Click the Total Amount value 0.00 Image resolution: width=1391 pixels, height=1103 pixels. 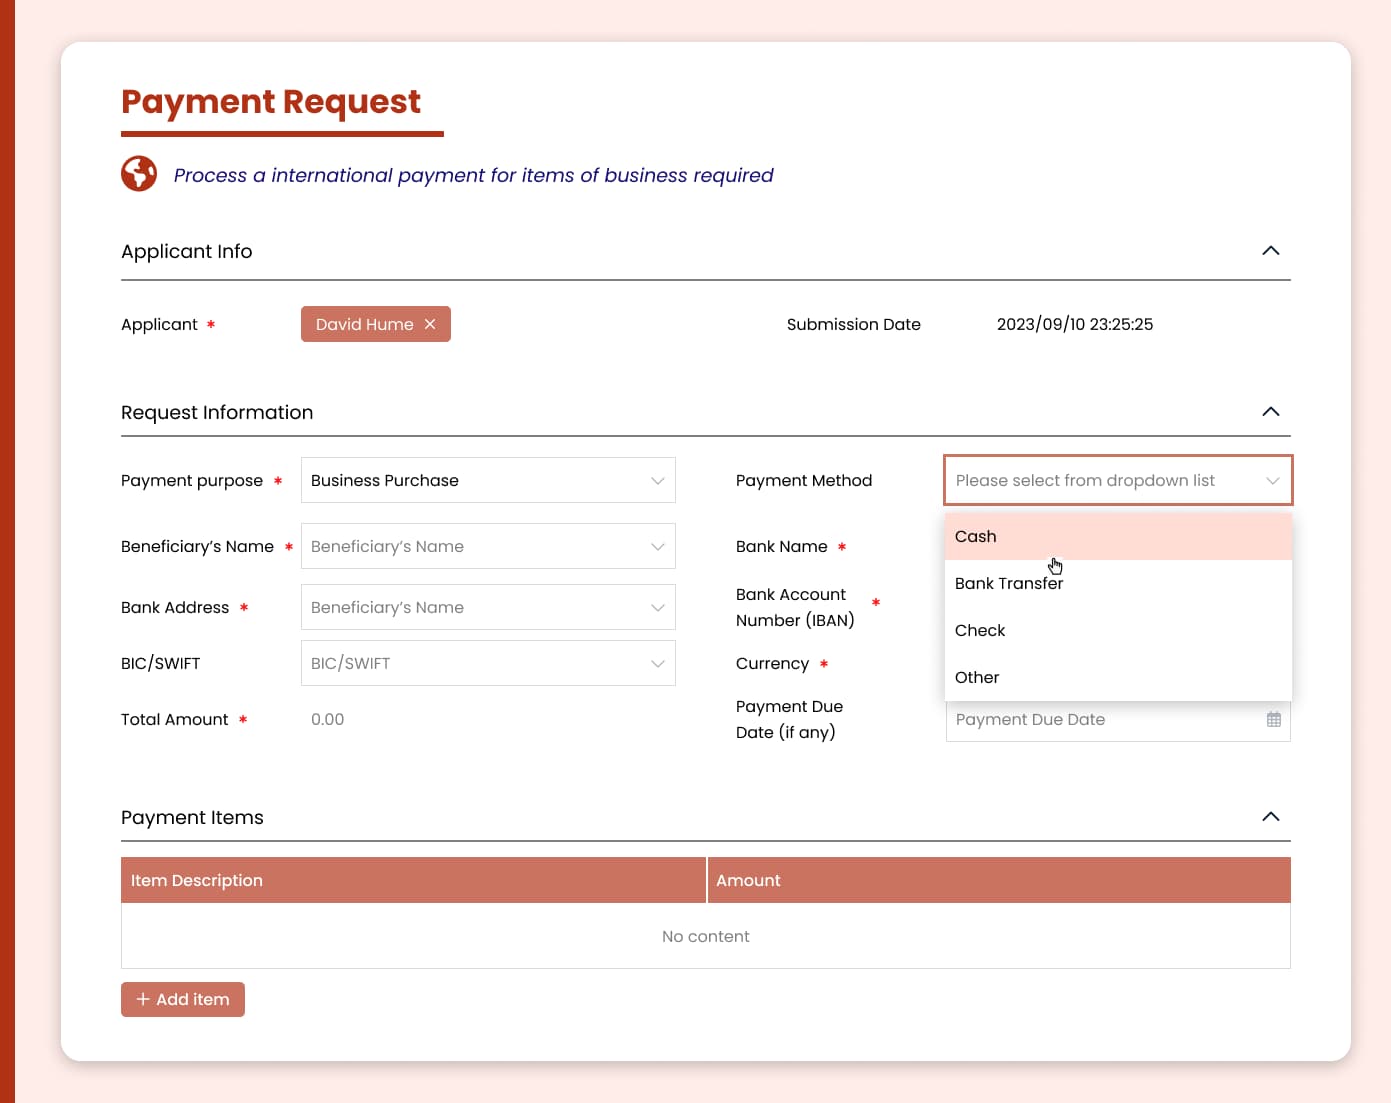(328, 720)
